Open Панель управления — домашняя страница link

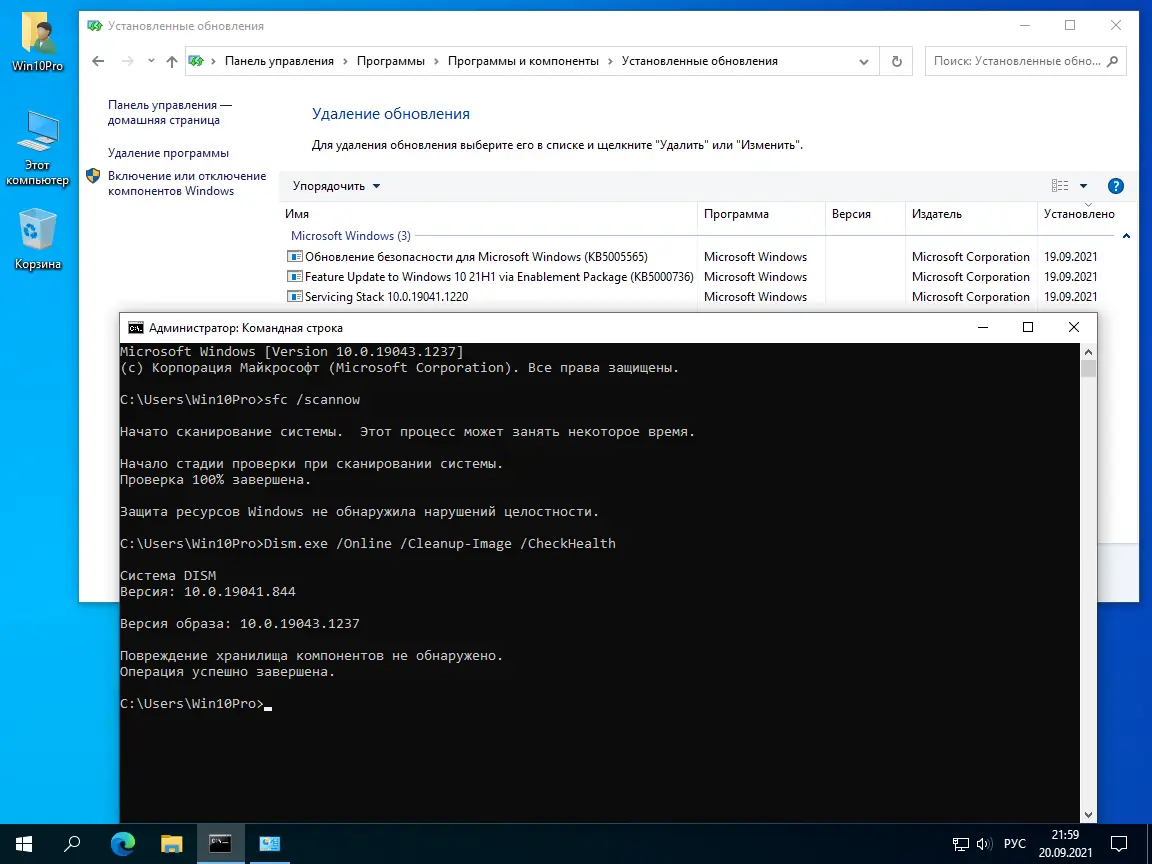click(170, 112)
